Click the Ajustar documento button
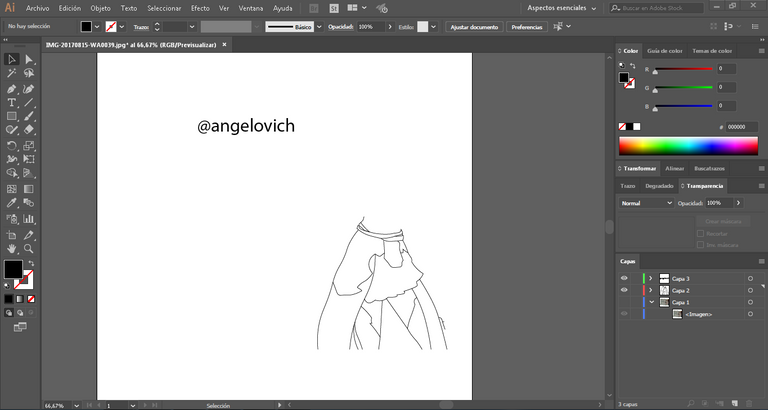The width and height of the screenshot is (768, 410). click(473, 27)
